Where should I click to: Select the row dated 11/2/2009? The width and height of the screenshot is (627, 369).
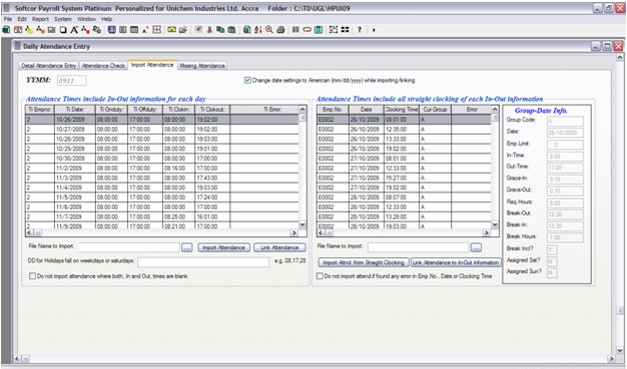click(x=162, y=168)
